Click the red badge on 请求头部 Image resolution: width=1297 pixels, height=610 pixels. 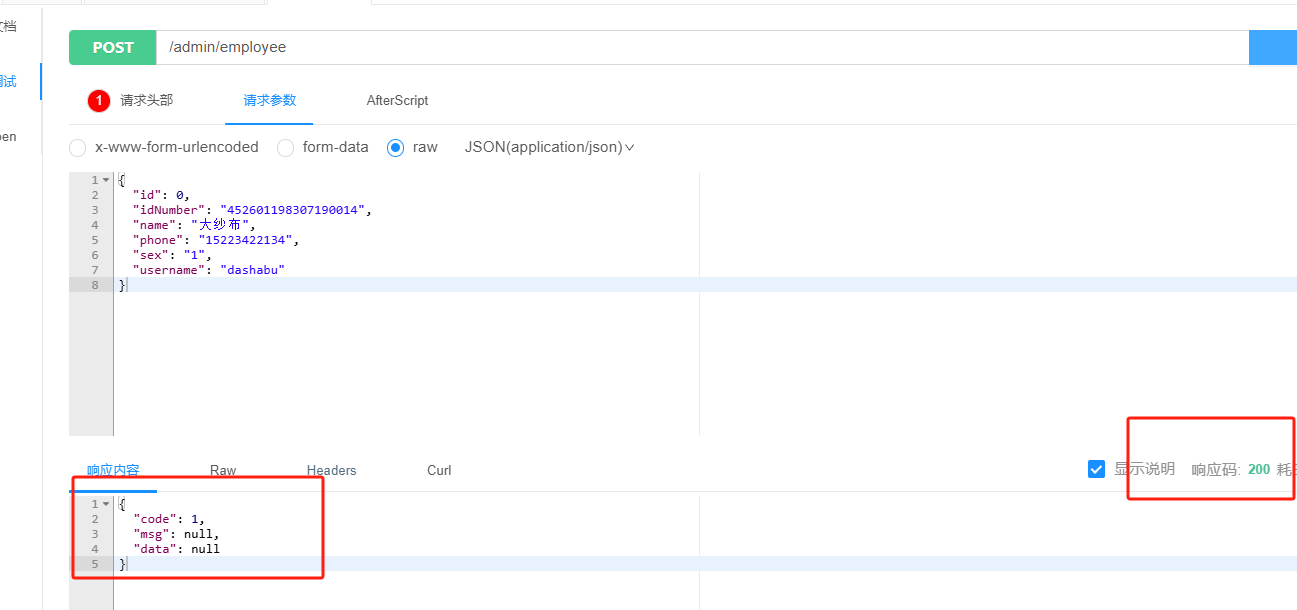coord(99,100)
